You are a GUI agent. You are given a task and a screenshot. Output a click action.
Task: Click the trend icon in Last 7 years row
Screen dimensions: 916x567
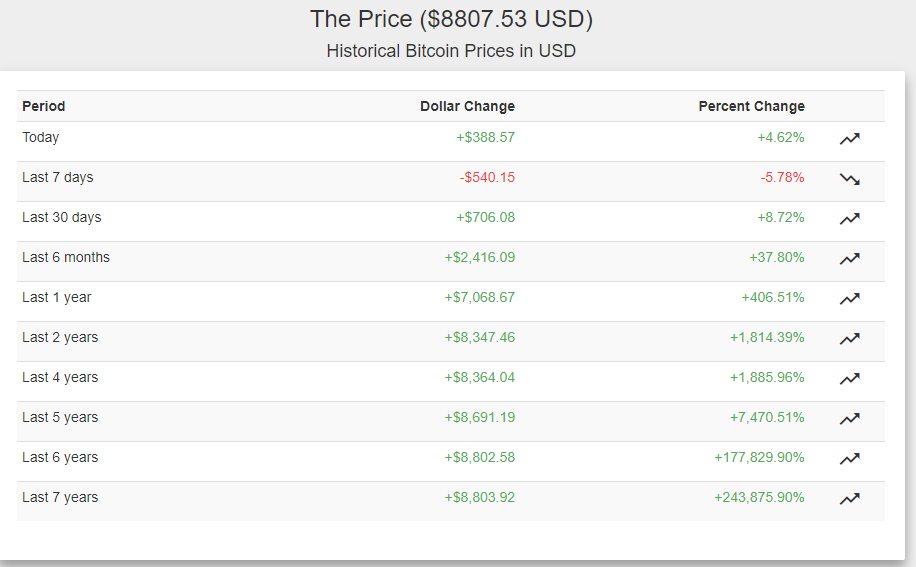(x=849, y=499)
